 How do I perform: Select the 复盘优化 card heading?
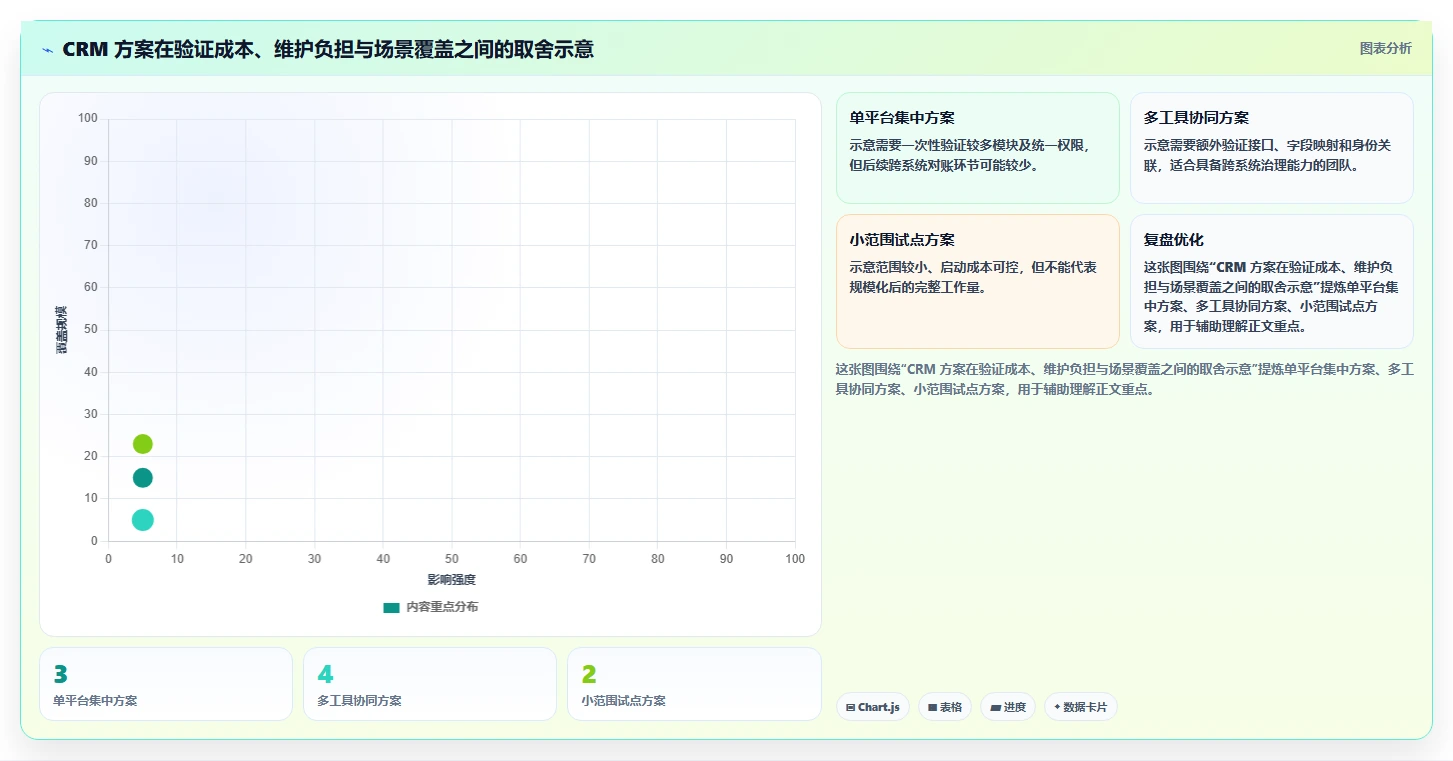1174,240
